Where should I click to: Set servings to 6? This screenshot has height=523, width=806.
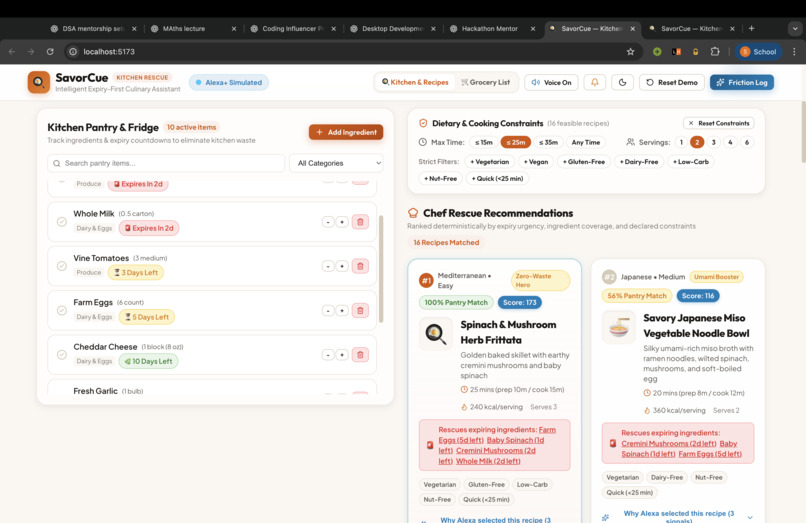(x=747, y=142)
